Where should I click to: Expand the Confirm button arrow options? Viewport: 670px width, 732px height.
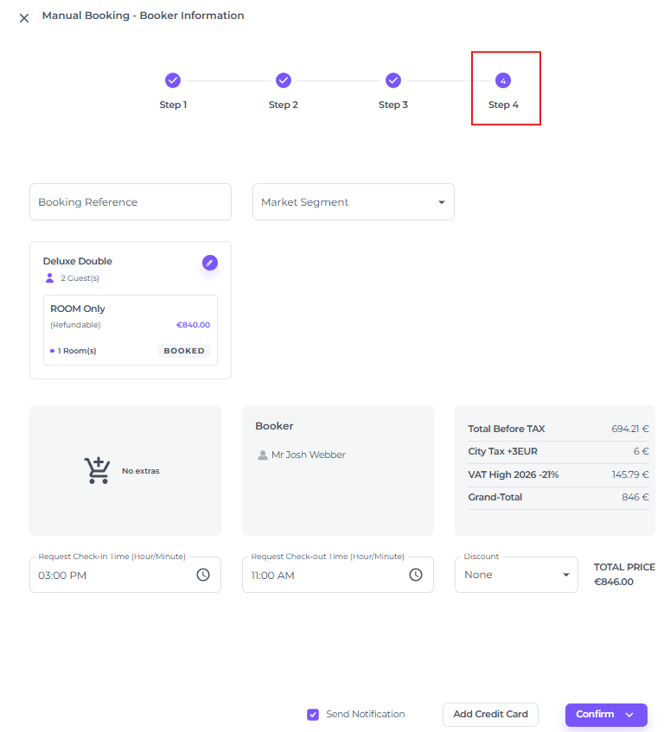point(630,714)
